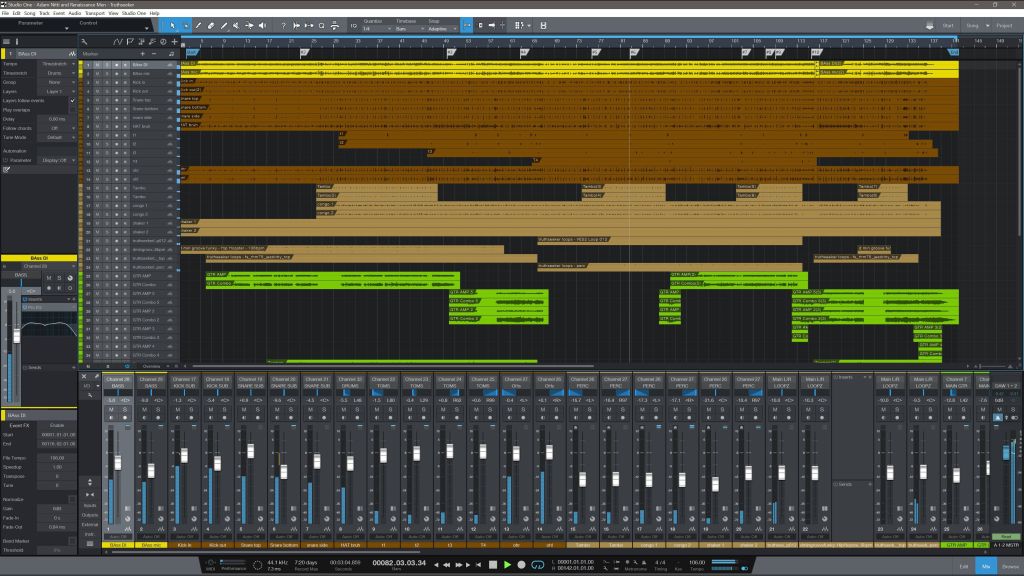This screenshot has height=576, width=1024.
Task: Switch to Edit view via bottom-right button
Action: pos(963,567)
